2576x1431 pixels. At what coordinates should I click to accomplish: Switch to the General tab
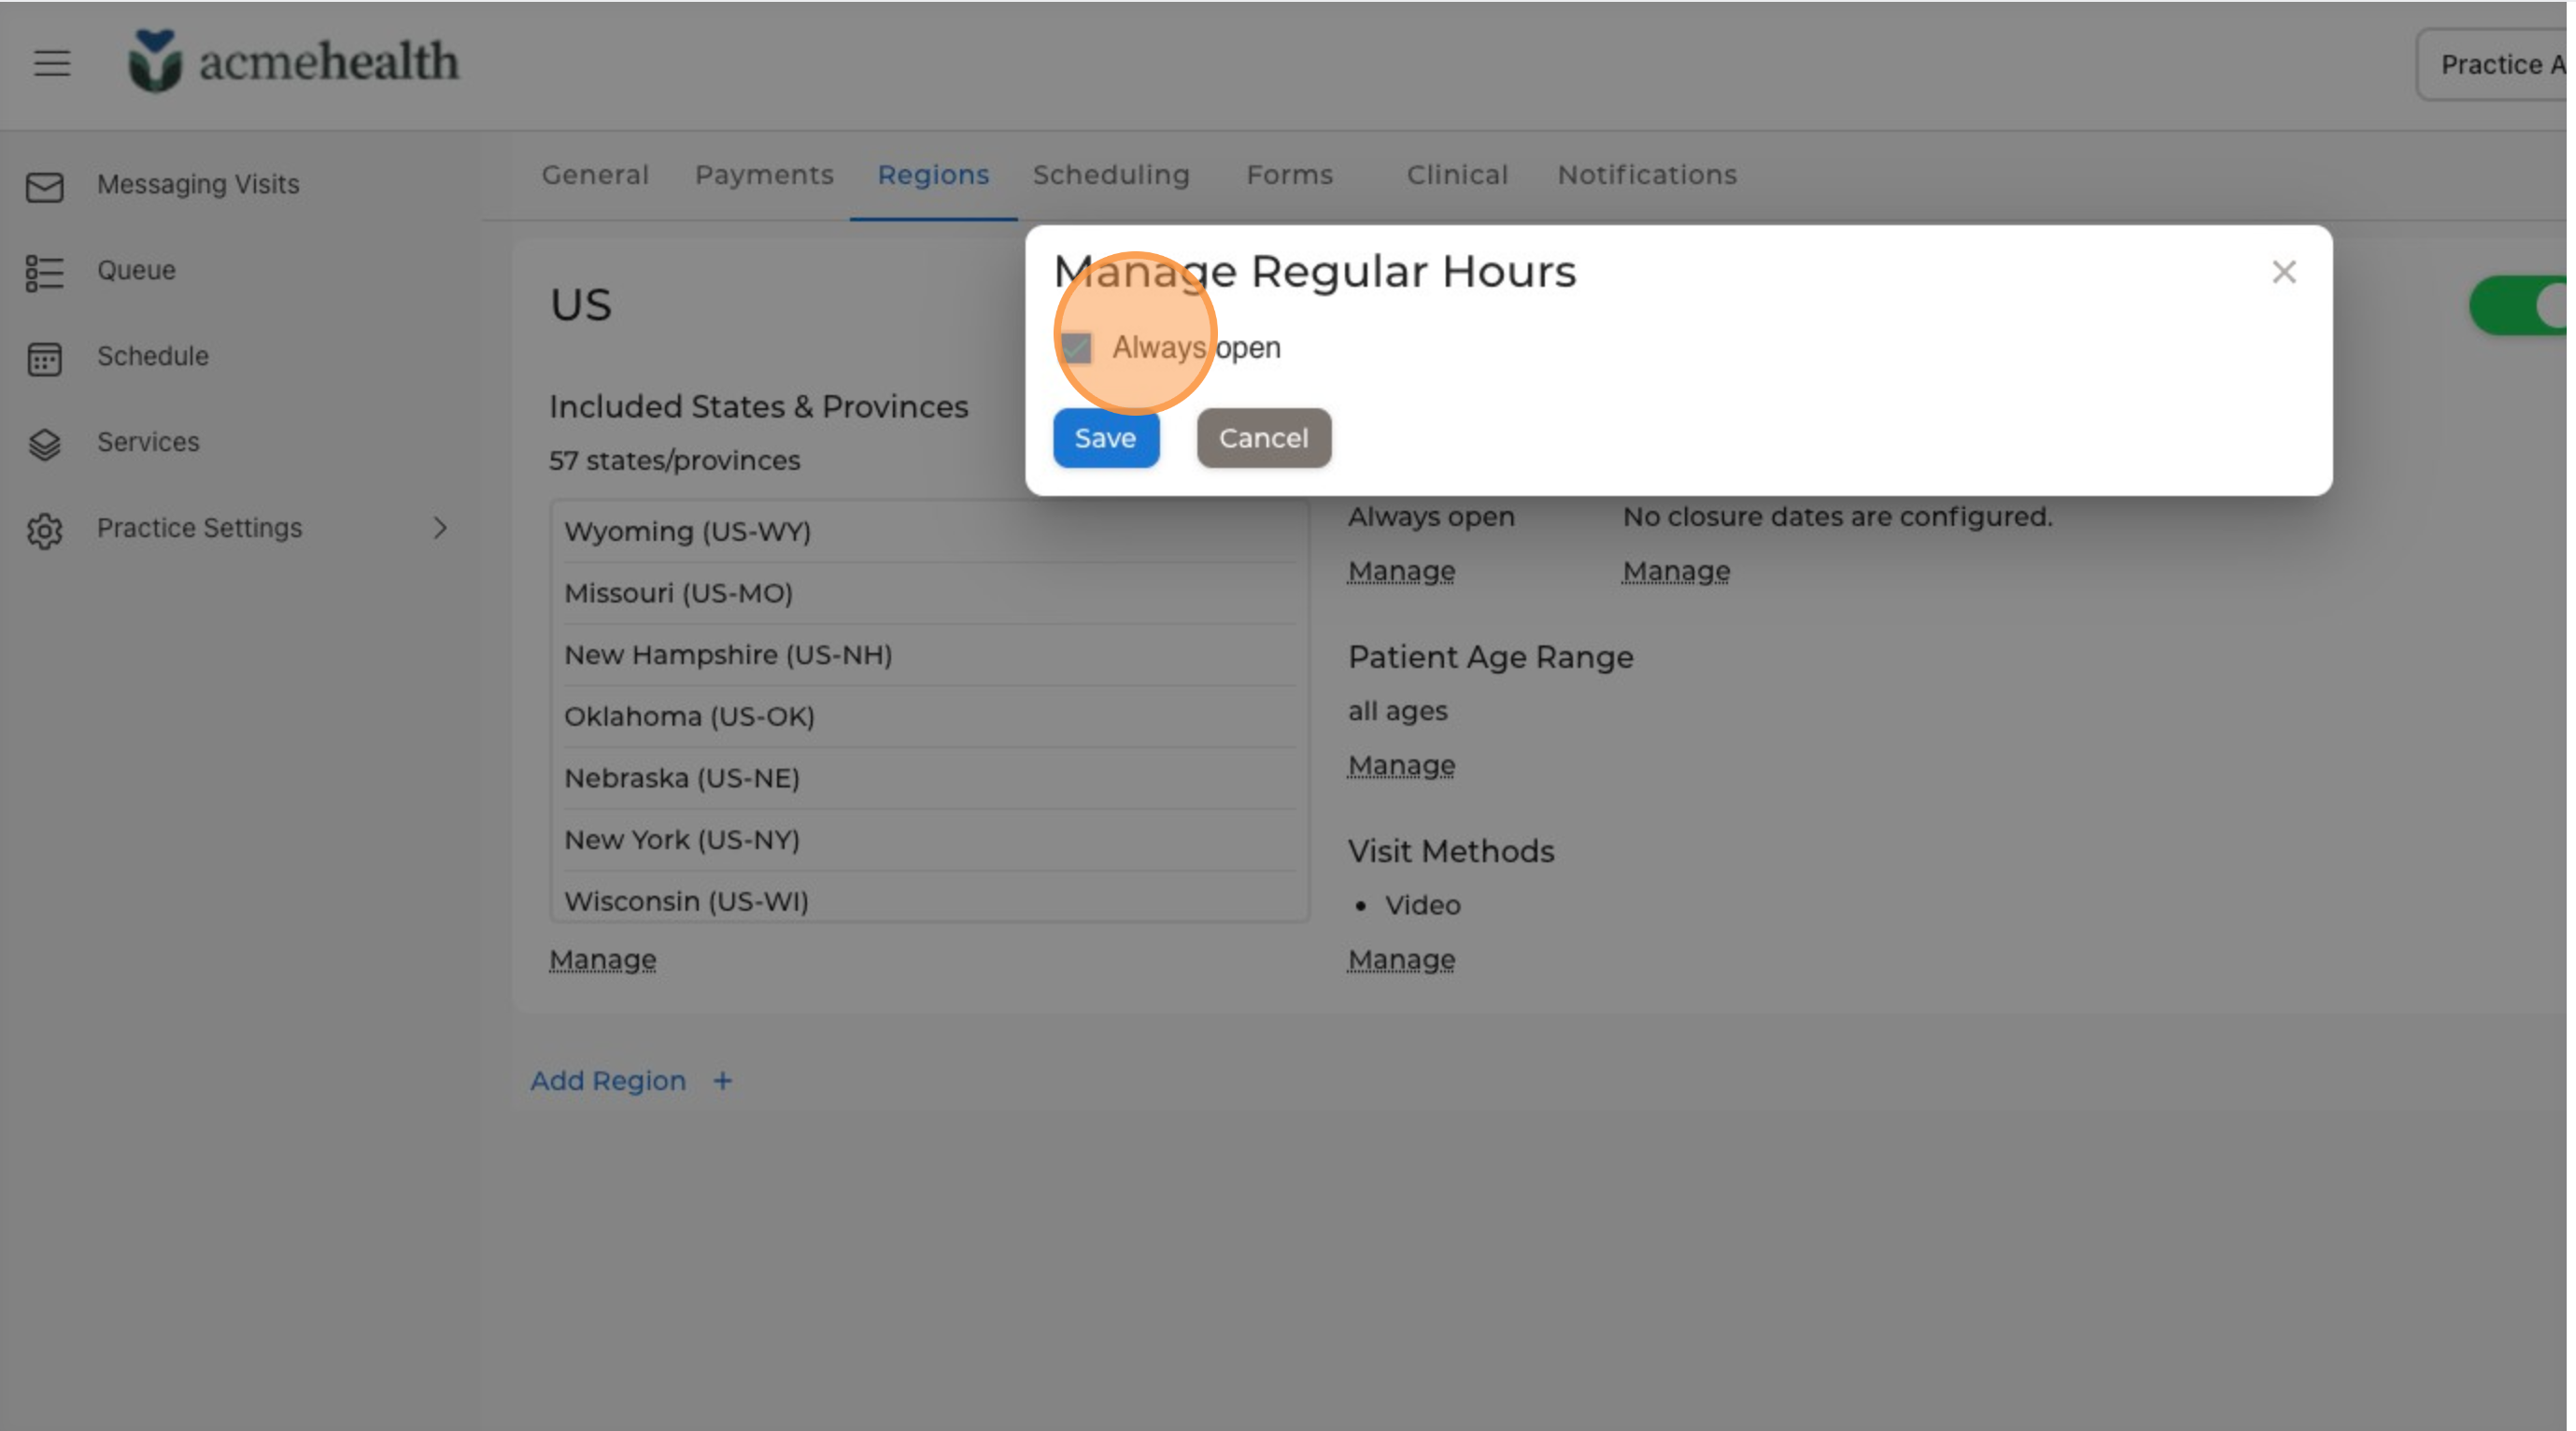(x=595, y=175)
